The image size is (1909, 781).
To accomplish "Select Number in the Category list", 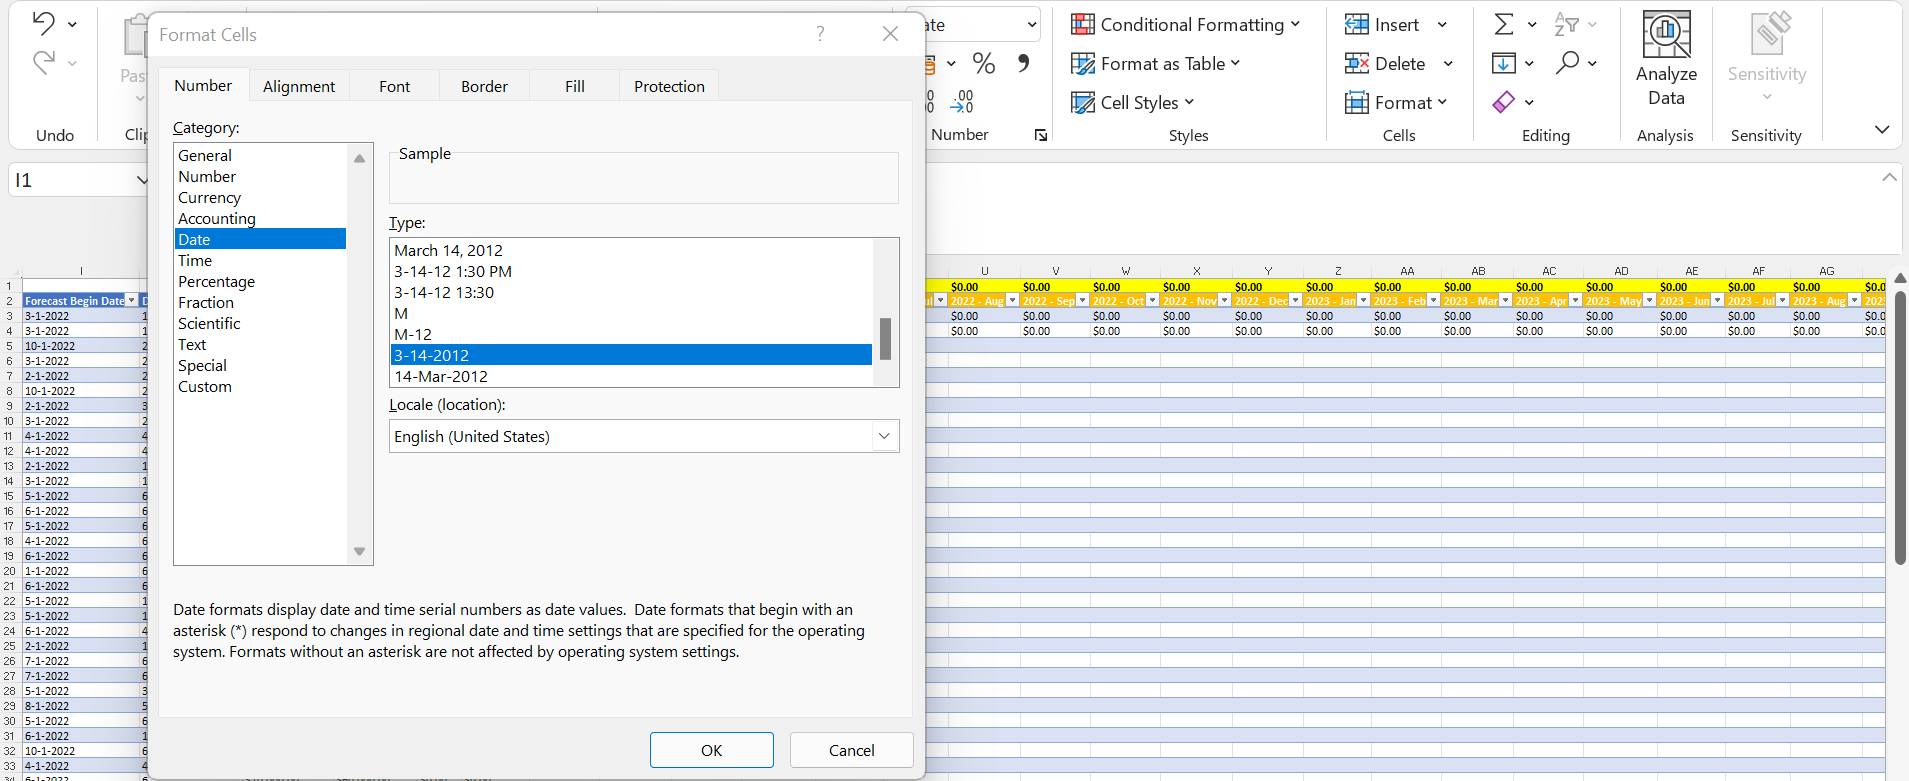I will click(x=260, y=177).
